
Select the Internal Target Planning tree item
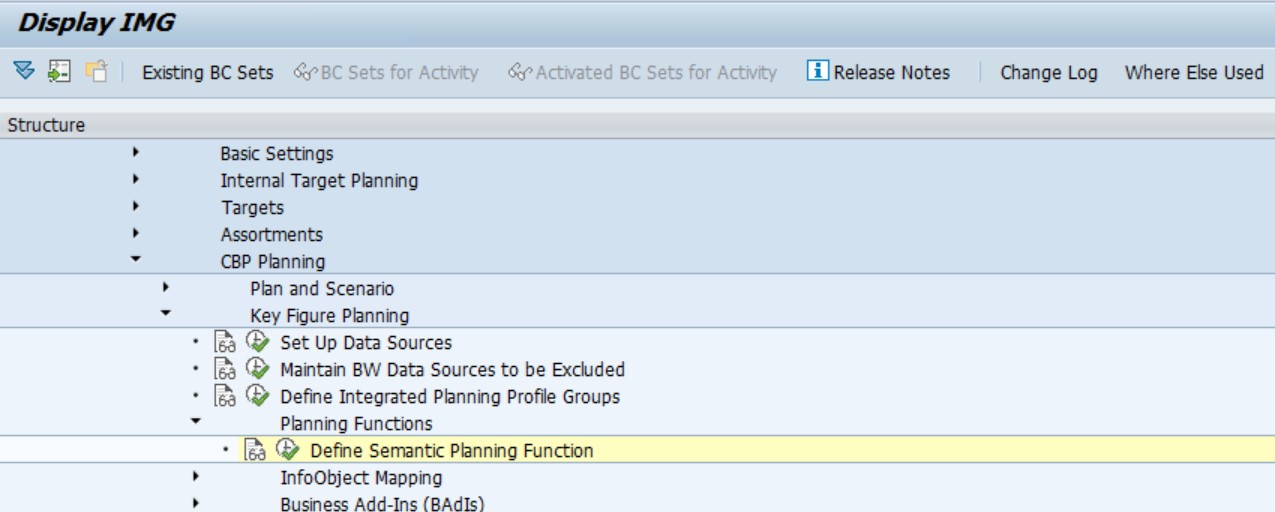click(319, 181)
